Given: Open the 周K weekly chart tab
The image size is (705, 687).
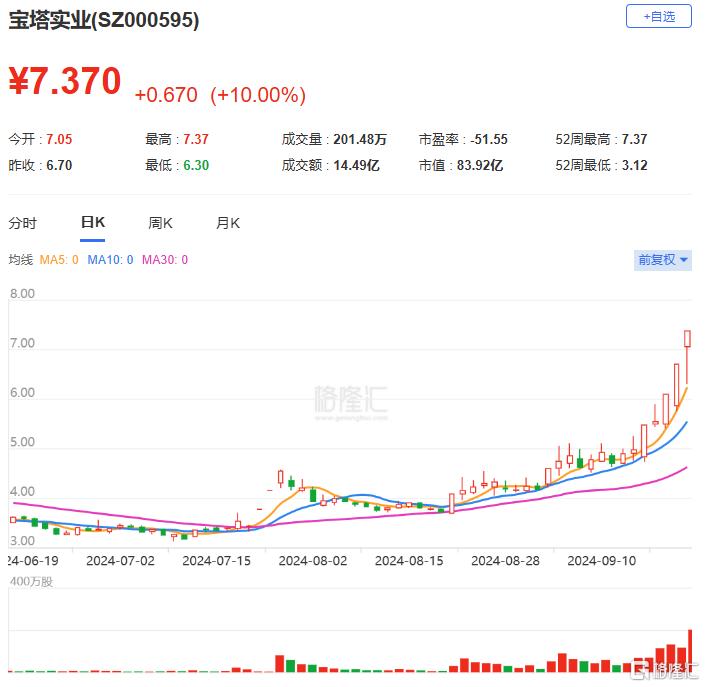Looking at the screenshot, I should click(160, 223).
